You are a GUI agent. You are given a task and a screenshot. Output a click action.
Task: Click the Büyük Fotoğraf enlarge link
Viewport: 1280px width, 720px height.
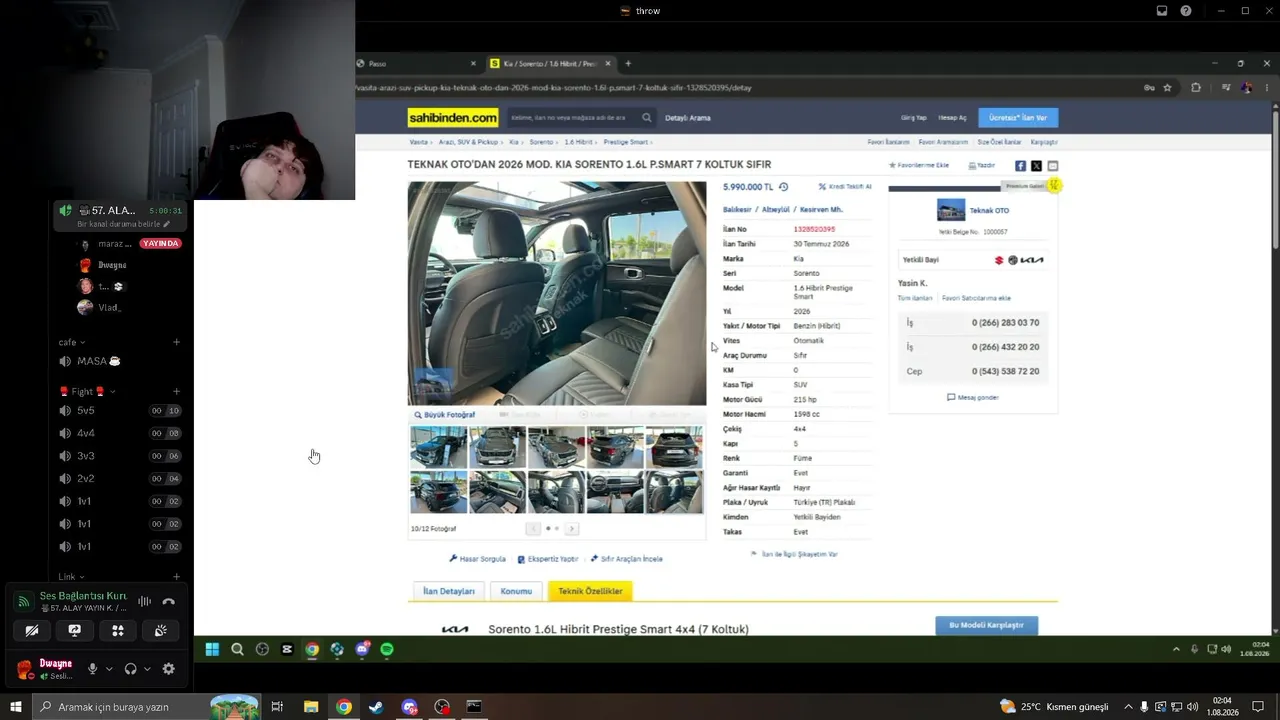click(x=445, y=415)
